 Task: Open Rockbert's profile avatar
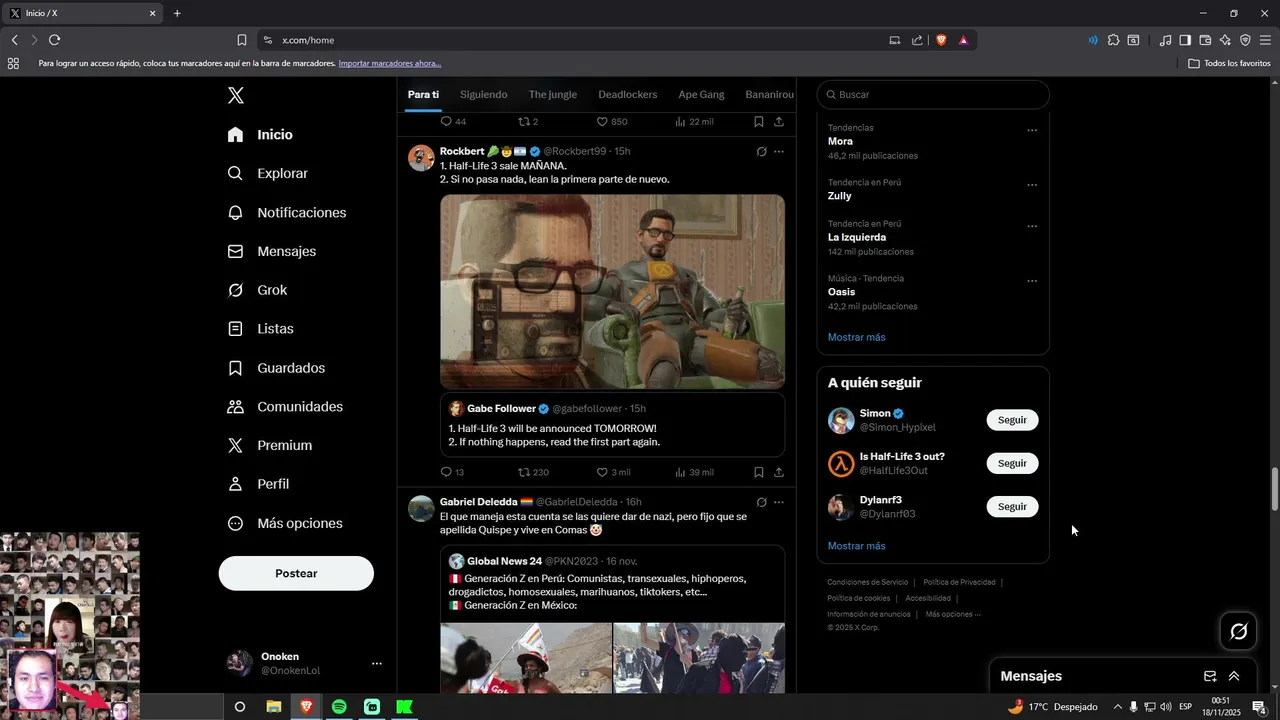pos(421,158)
